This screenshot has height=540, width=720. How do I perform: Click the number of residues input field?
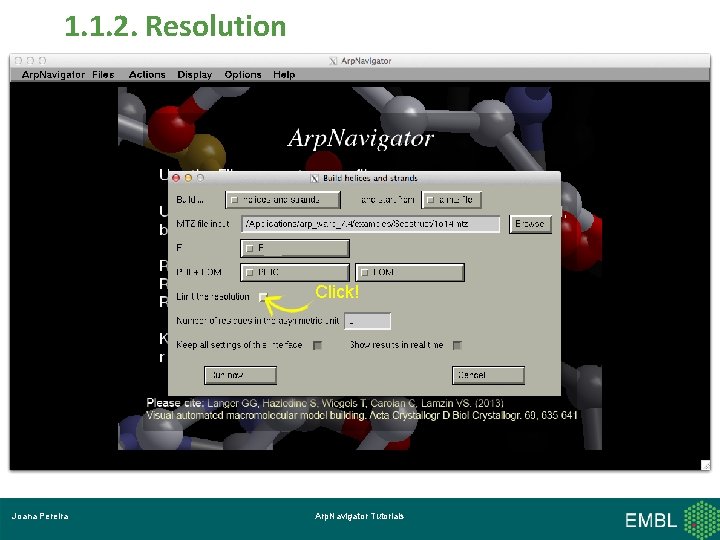pyautogui.click(x=367, y=321)
